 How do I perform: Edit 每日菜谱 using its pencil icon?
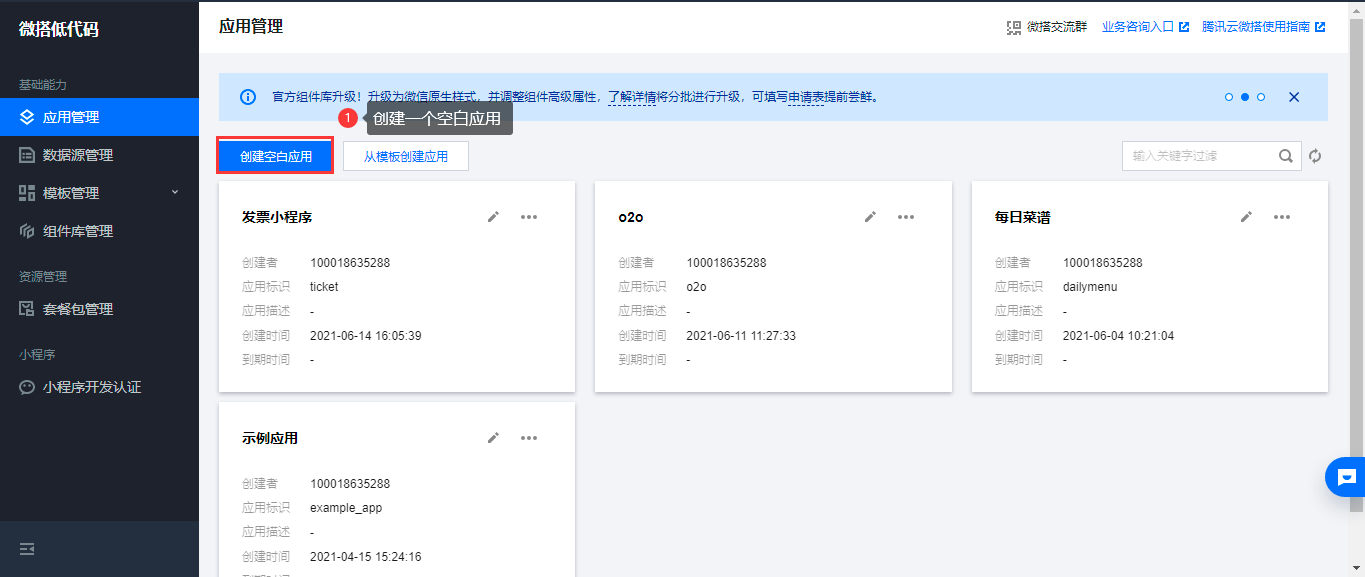pos(1246,217)
